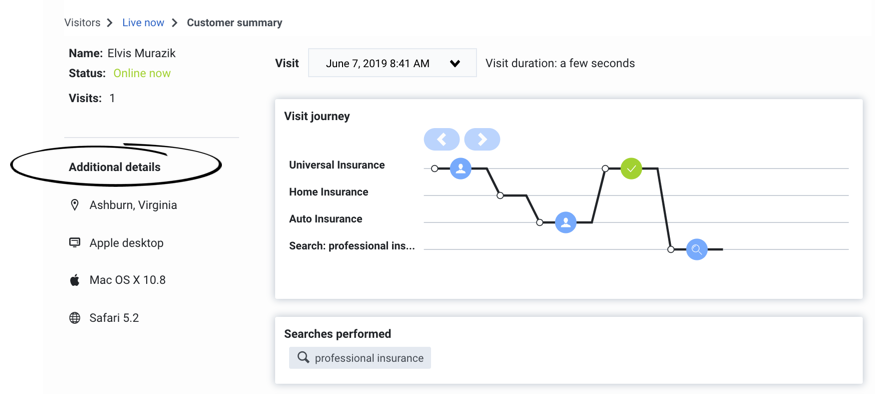875x394 pixels.
Task: Go back to Visitors breadcrumb
Action: 82,23
